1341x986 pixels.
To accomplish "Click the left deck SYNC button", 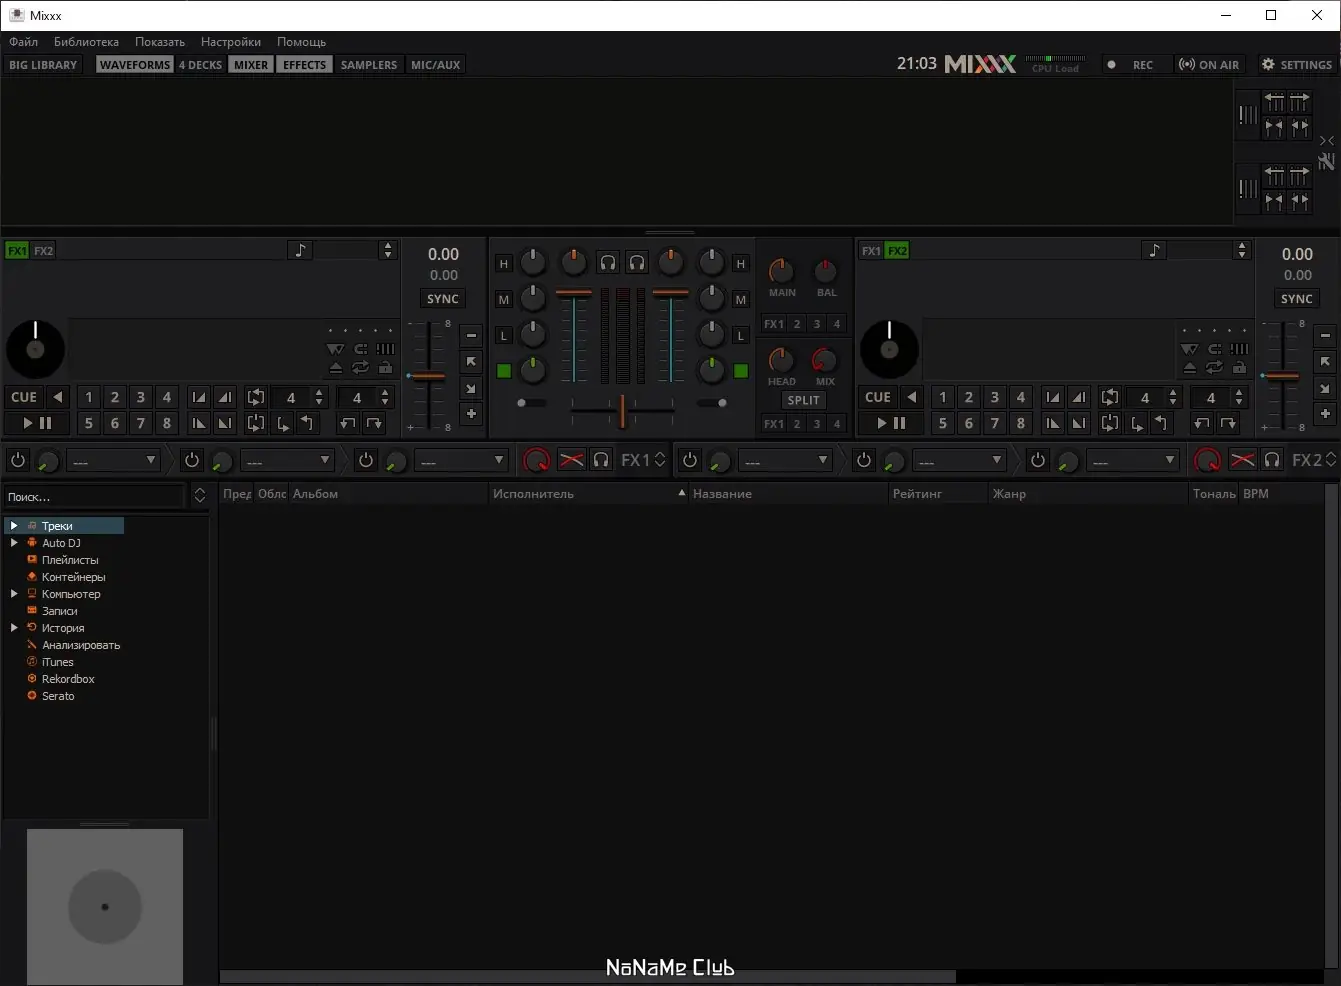I will point(443,299).
